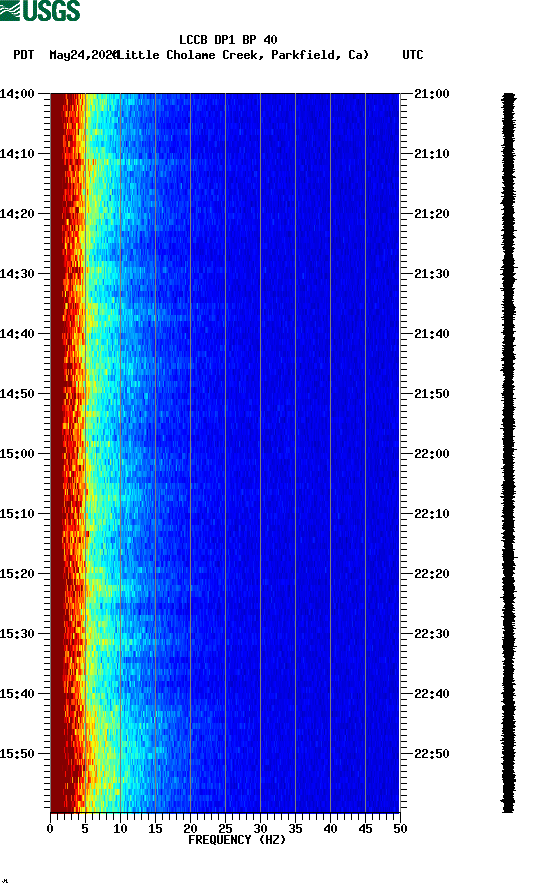Viewport: 552px width, 892px height.
Task: Click the 22:00 UTC time label
Action: (432, 454)
